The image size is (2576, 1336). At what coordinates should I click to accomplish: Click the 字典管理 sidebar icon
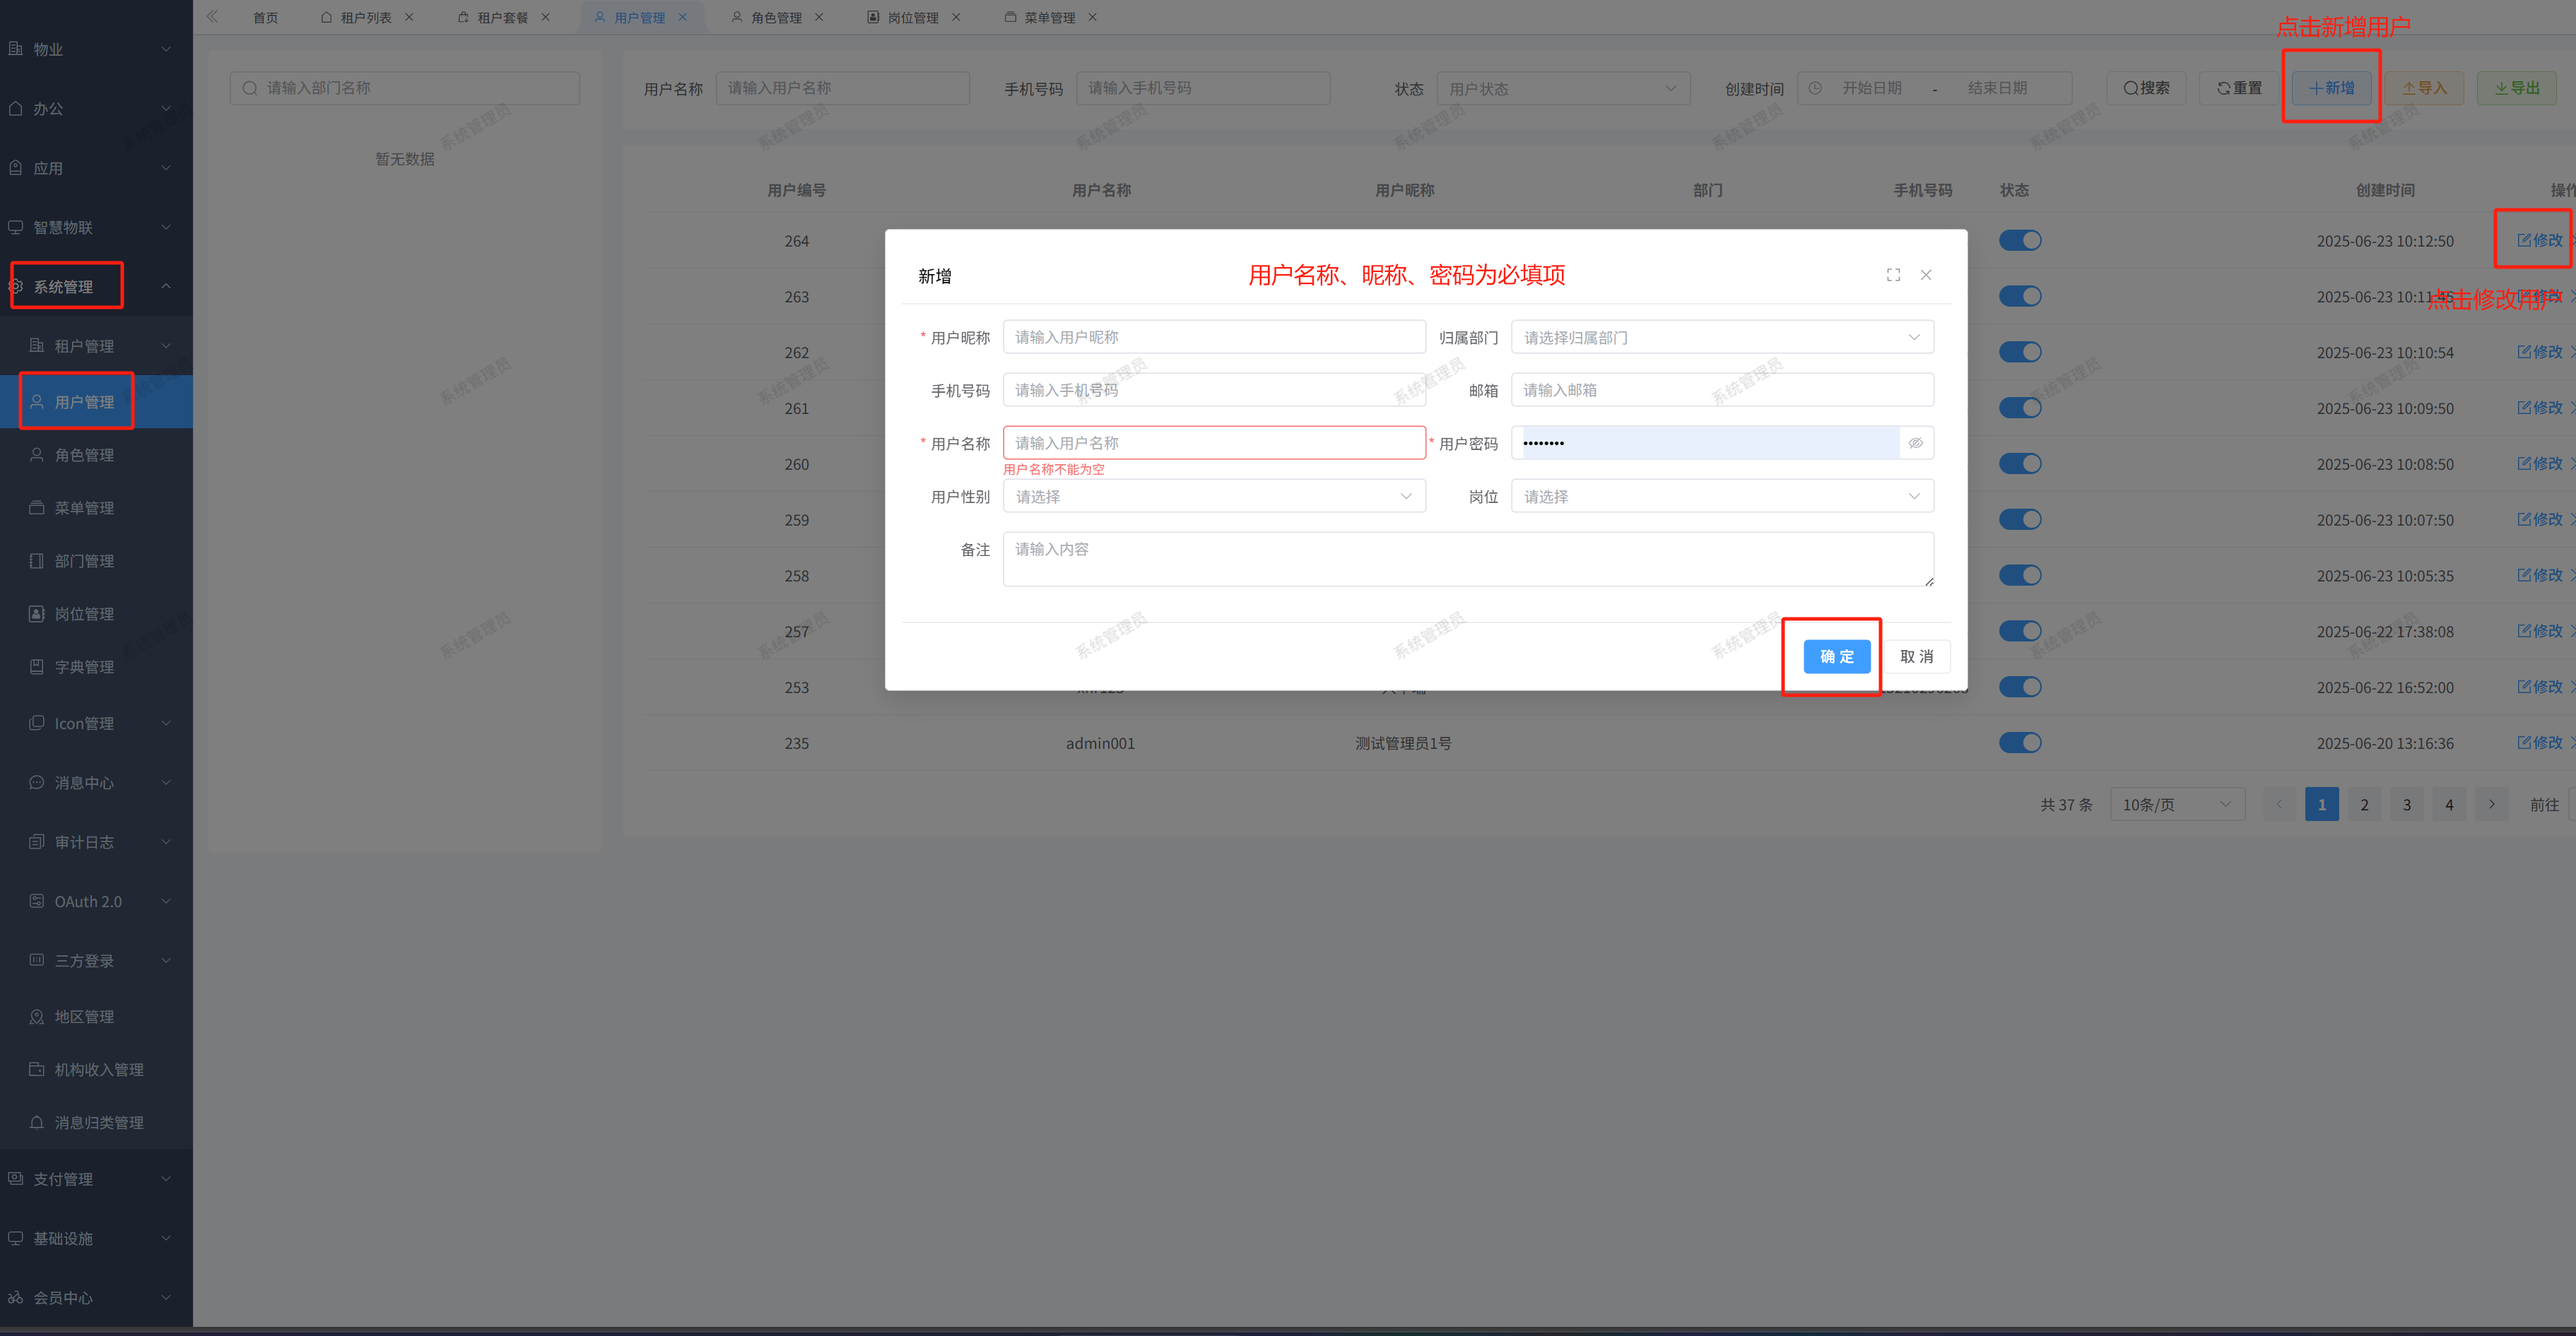pyautogui.click(x=37, y=667)
